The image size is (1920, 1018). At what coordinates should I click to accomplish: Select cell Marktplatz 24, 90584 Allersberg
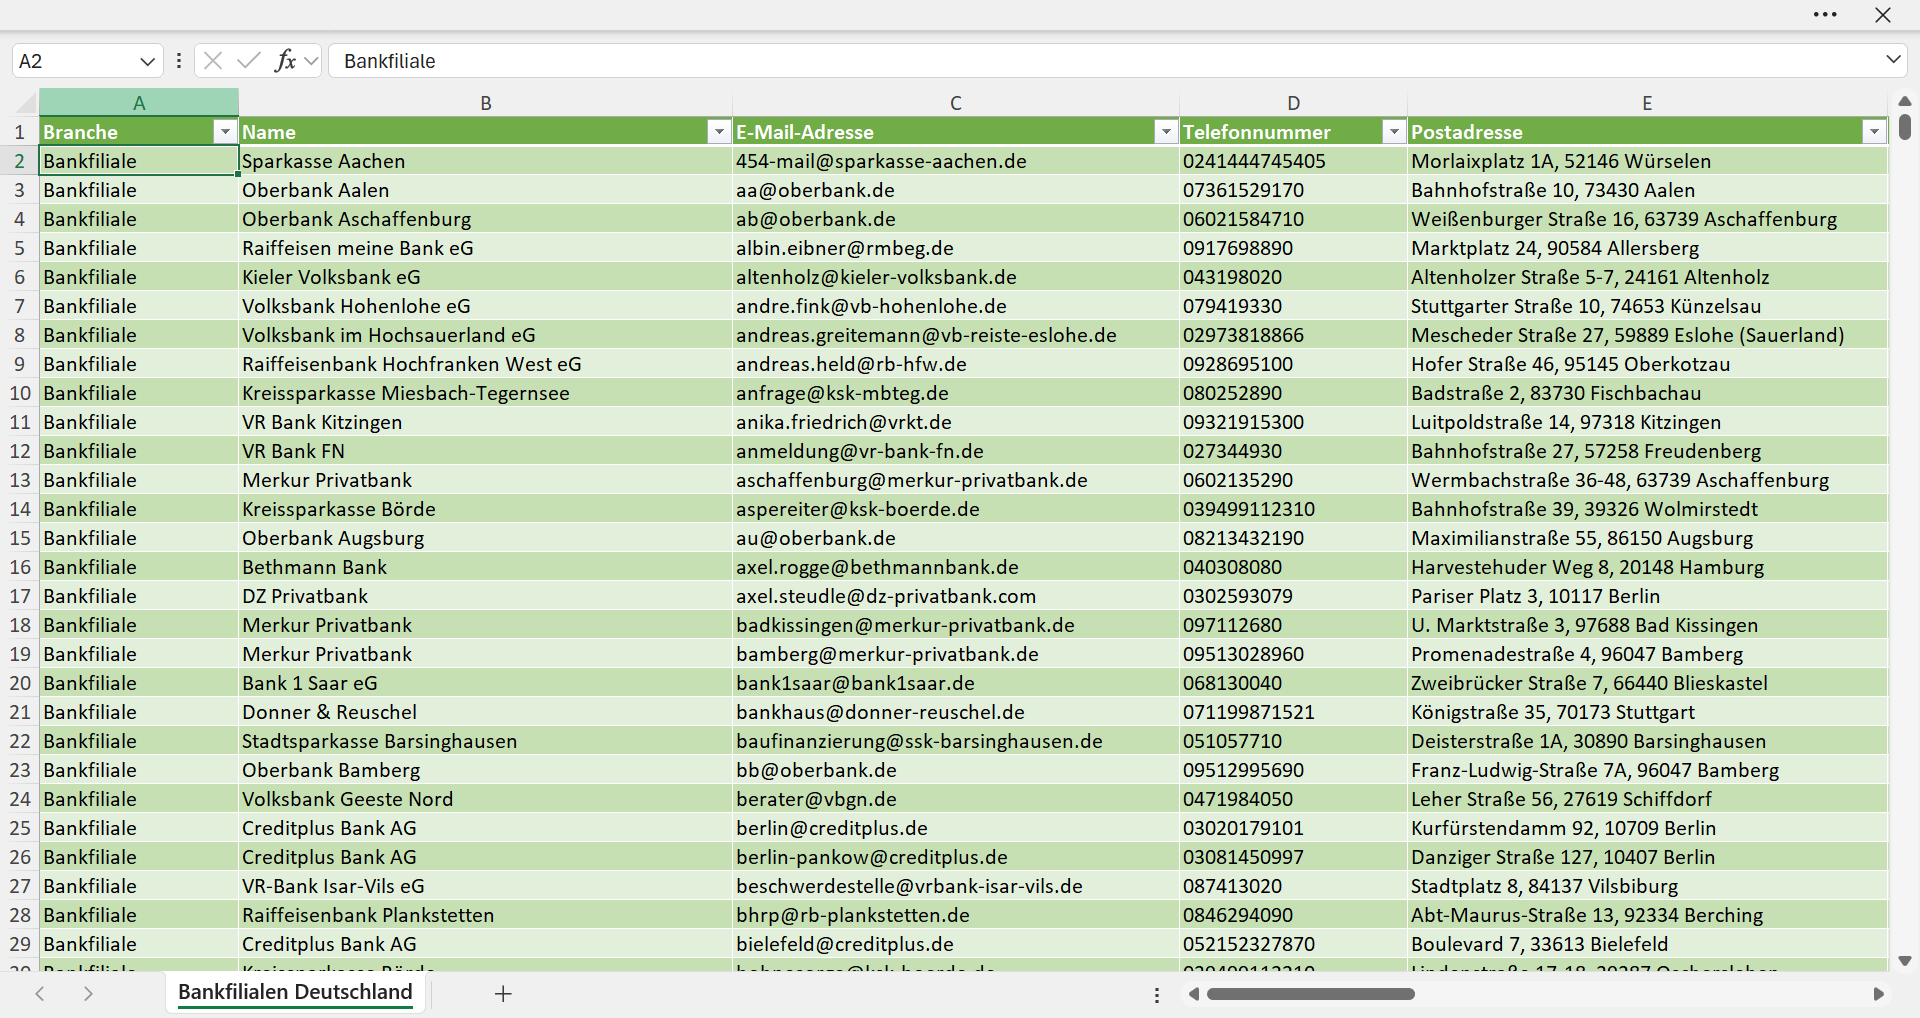pos(1647,248)
